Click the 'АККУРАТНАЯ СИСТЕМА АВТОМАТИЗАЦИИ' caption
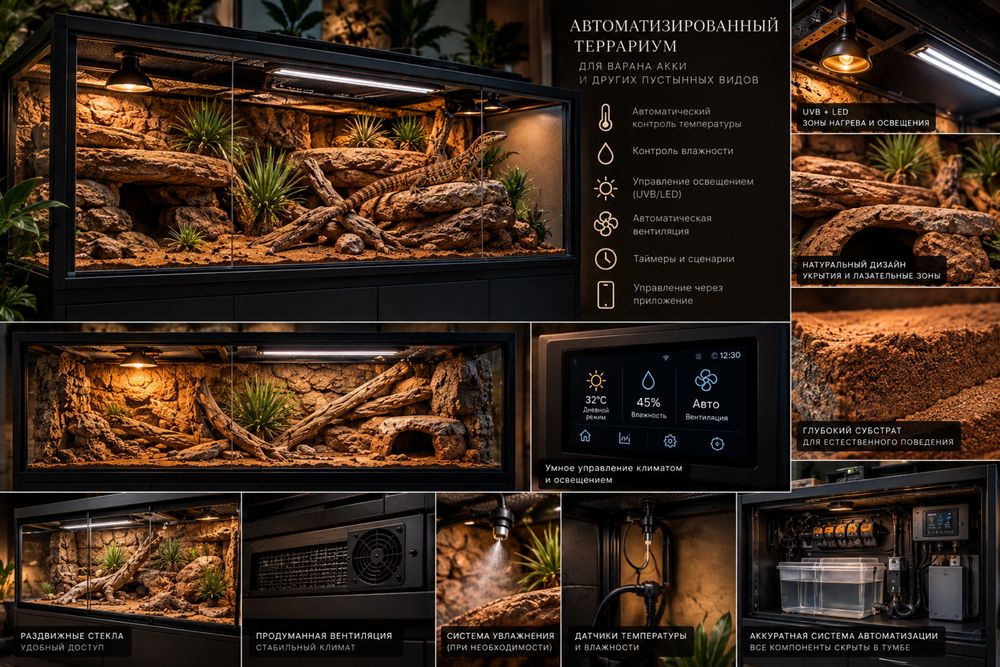This screenshot has height=667, width=1000. point(844,636)
